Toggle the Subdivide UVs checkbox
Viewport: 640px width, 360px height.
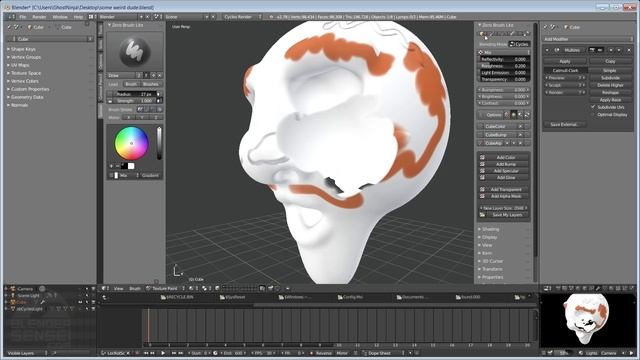(593, 107)
